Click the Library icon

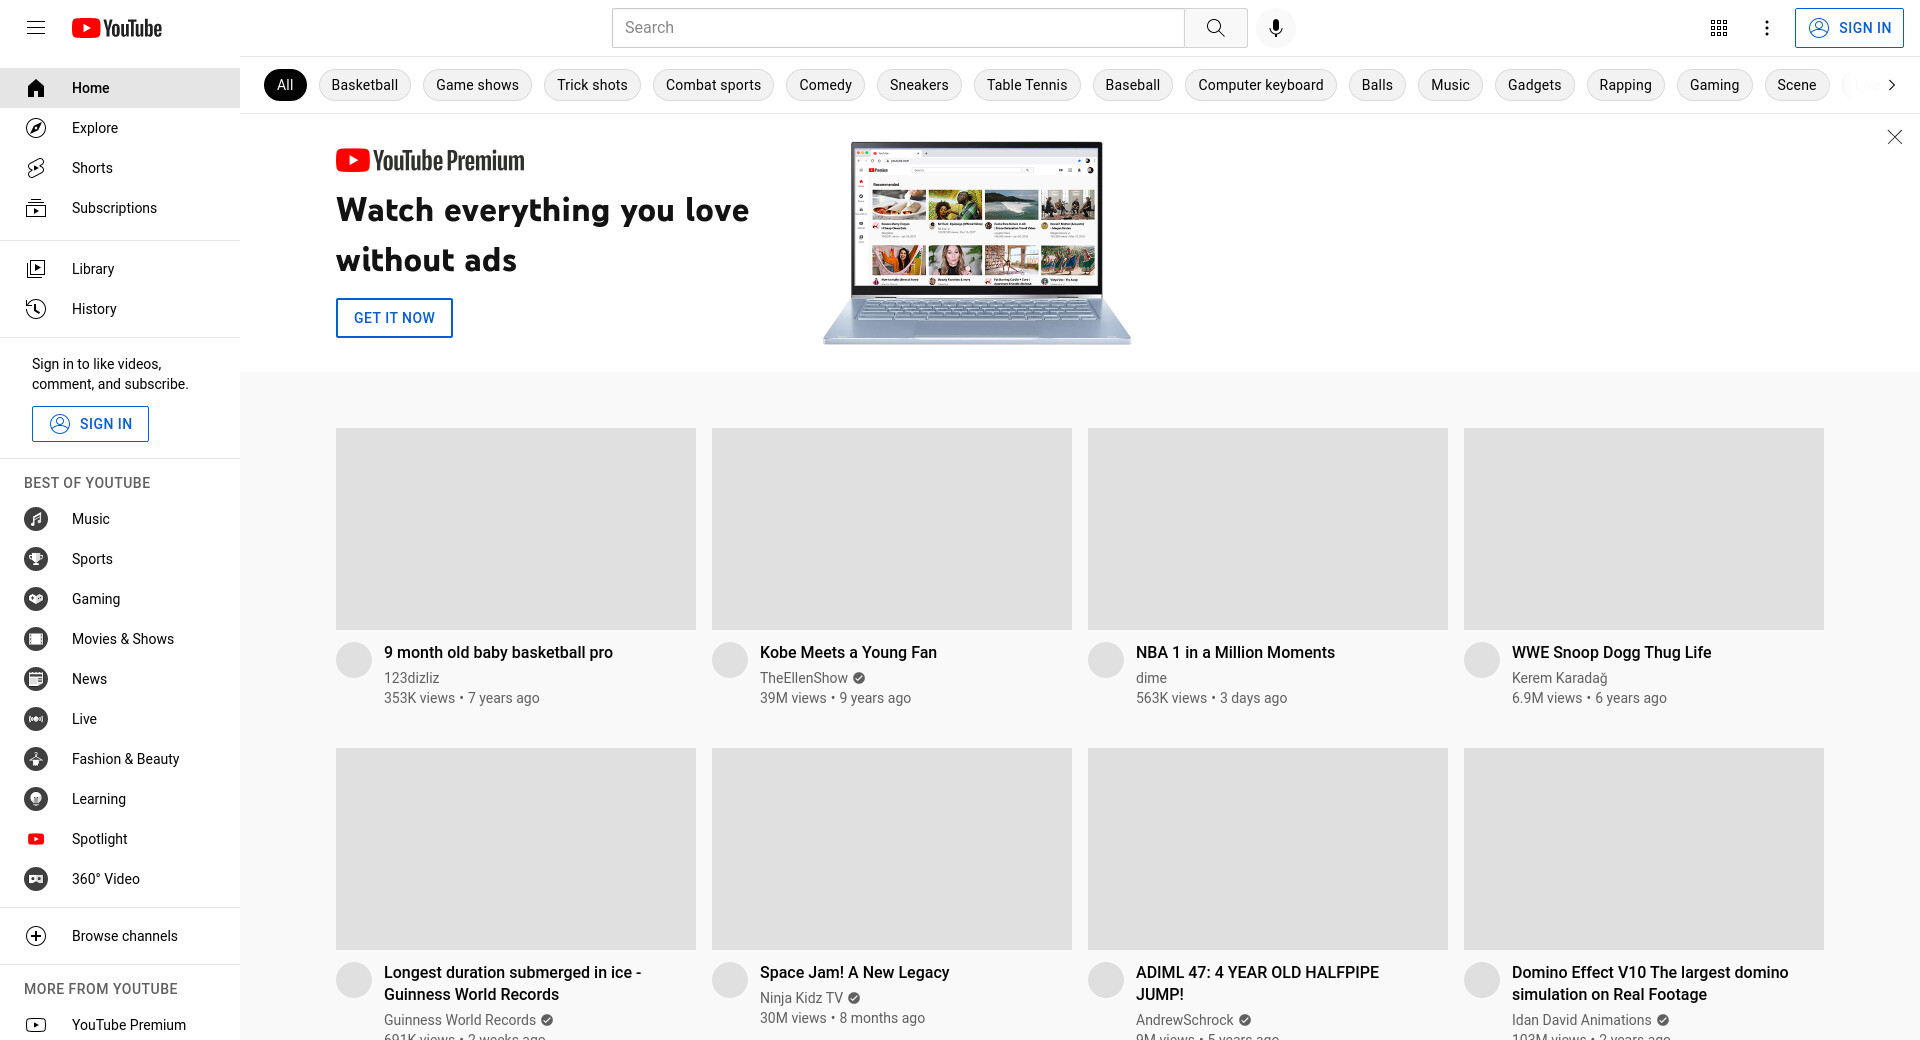(x=36, y=269)
